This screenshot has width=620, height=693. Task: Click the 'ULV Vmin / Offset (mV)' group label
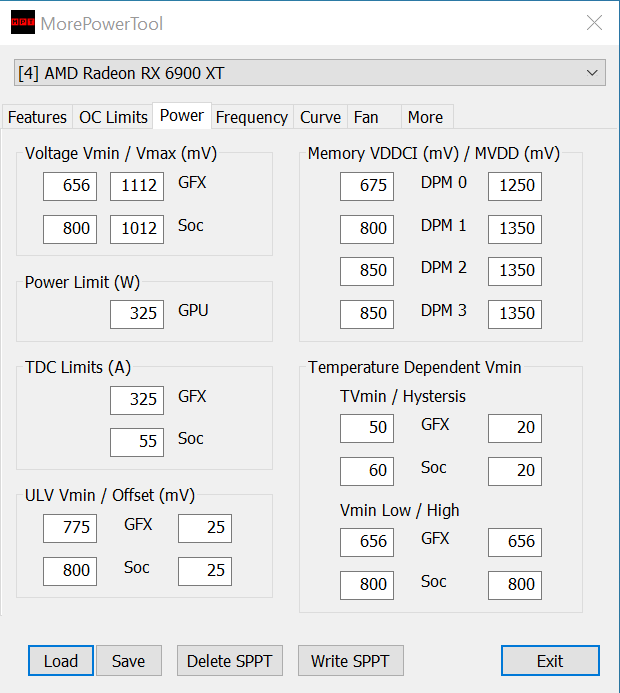click(x=110, y=495)
